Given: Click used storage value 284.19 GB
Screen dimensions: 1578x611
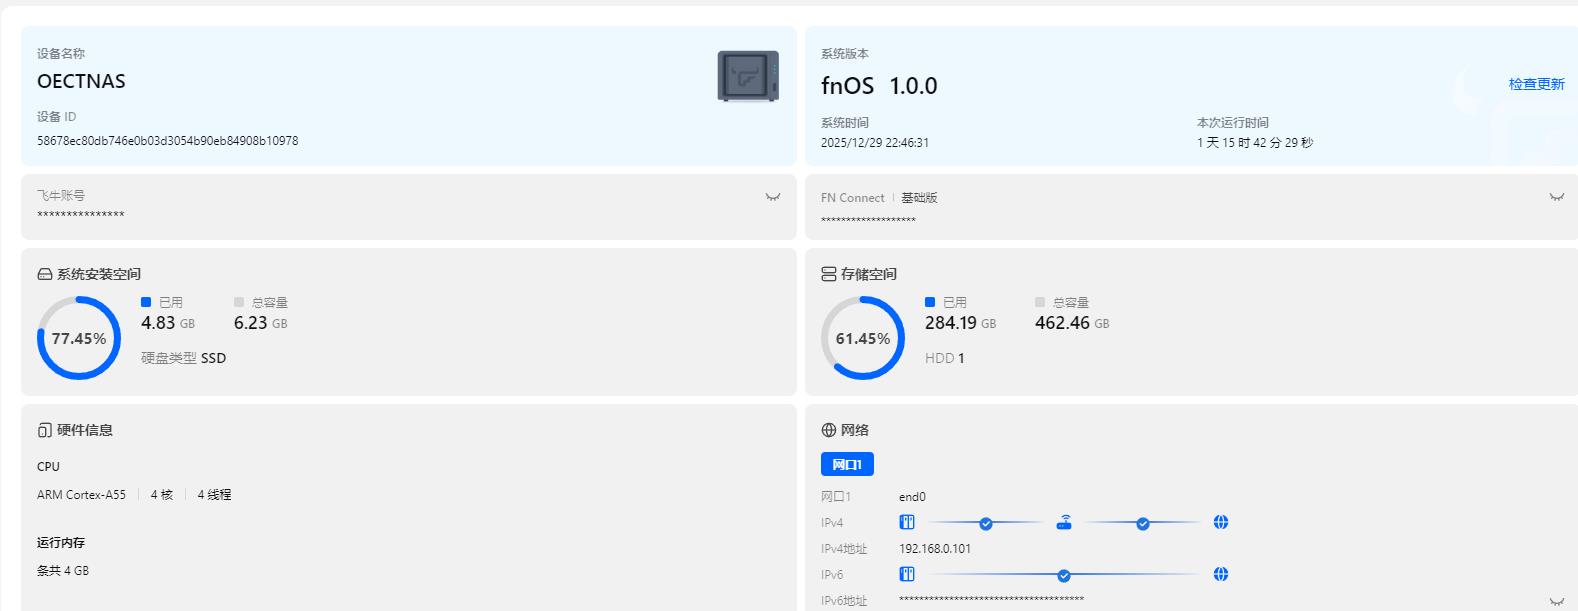Looking at the screenshot, I should [961, 323].
